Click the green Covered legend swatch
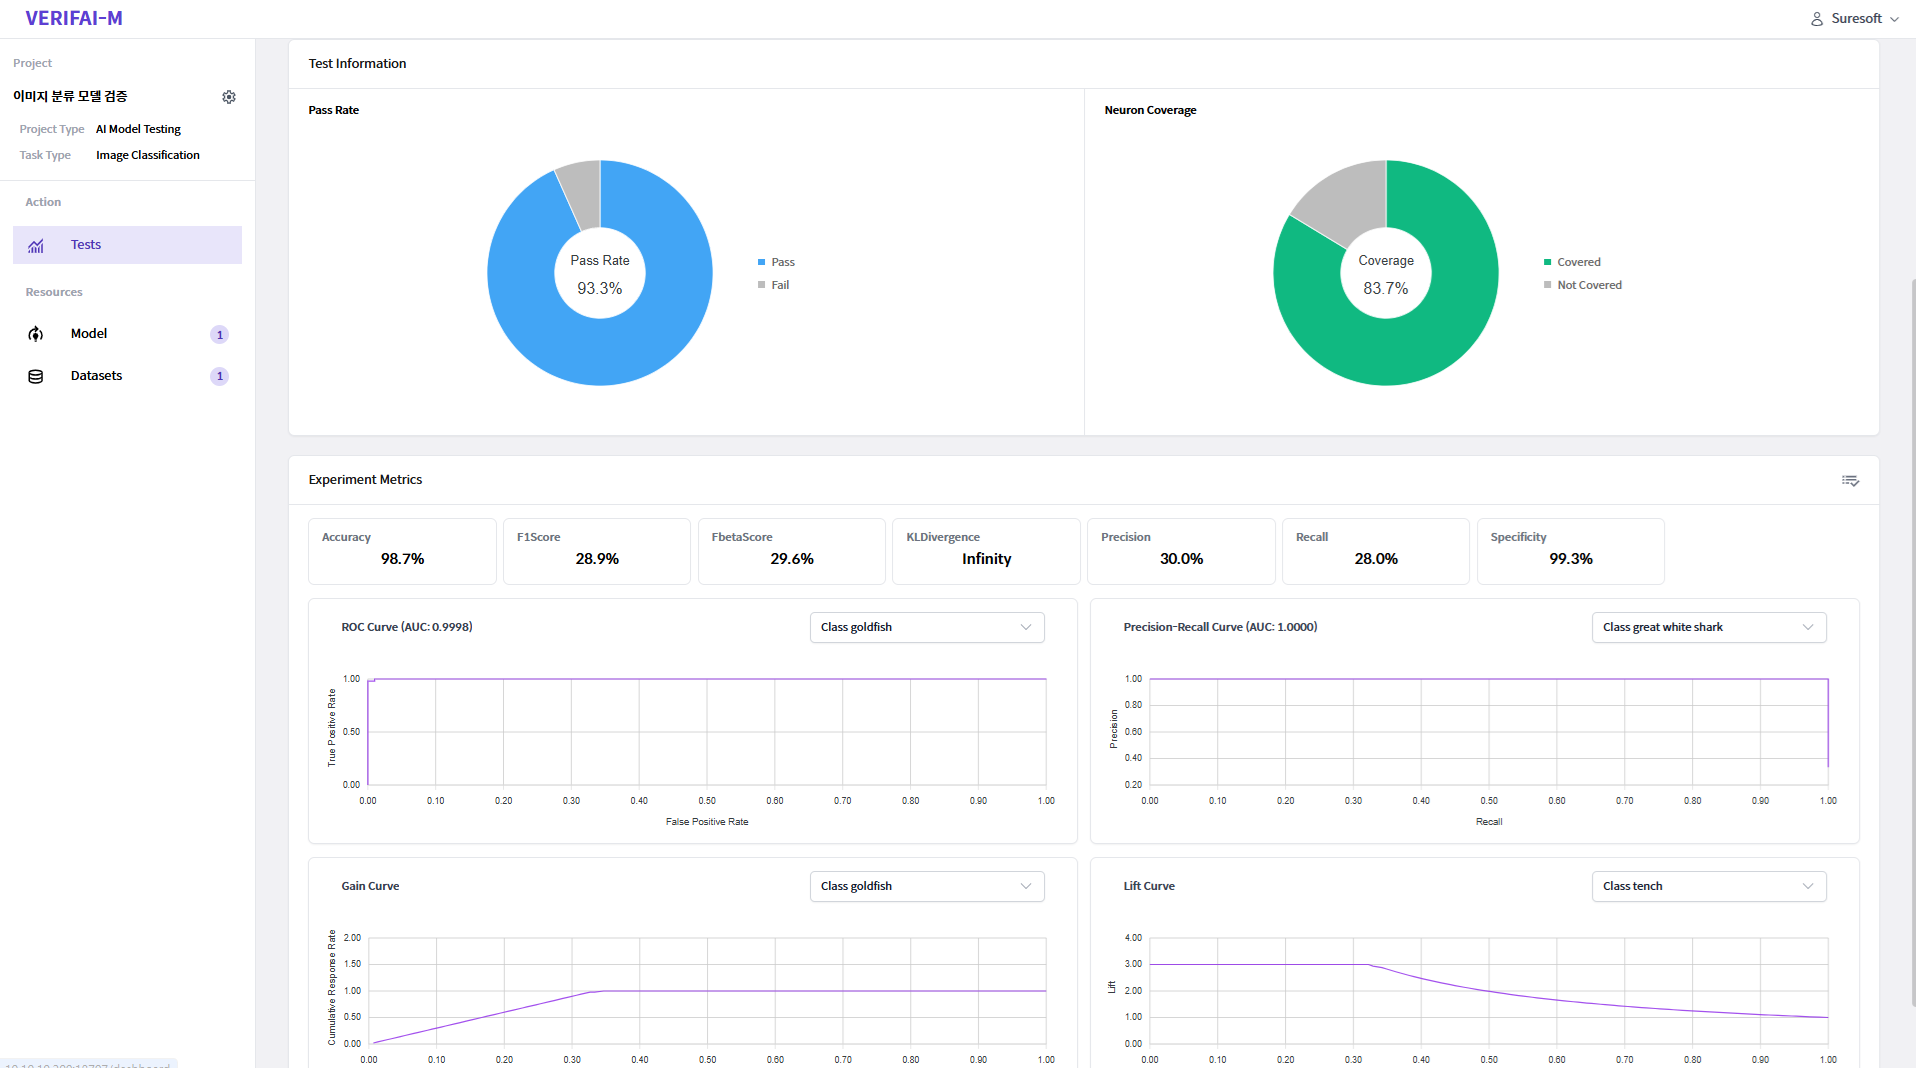The height and width of the screenshot is (1068, 1916). pyautogui.click(x=1547, y=262)
